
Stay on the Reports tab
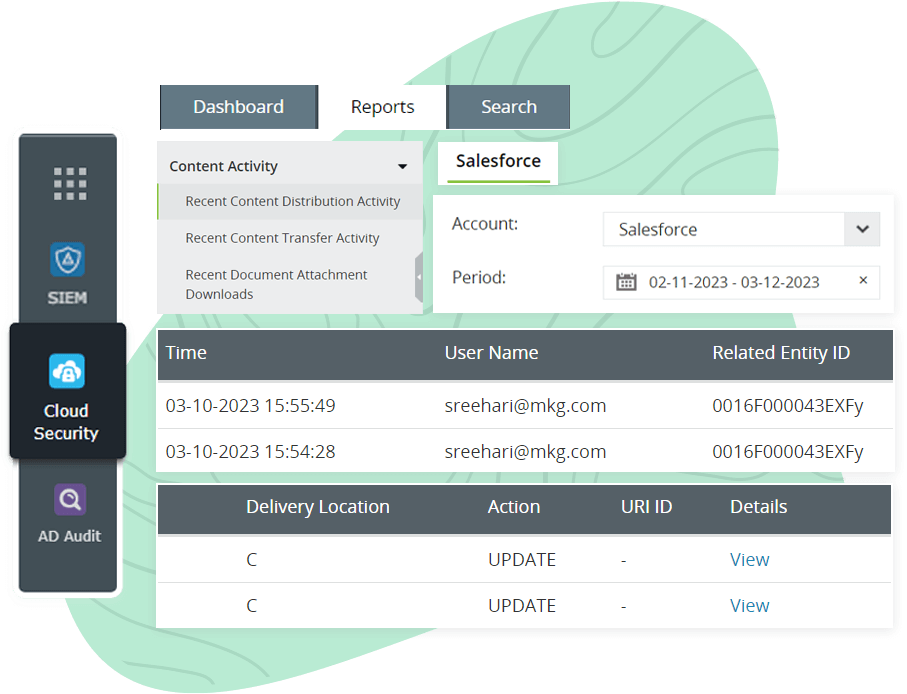(382, 106)
